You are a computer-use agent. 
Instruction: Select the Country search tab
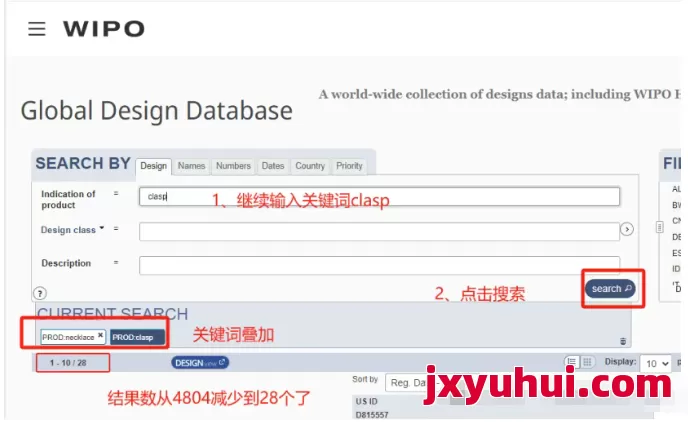[310, 166]
